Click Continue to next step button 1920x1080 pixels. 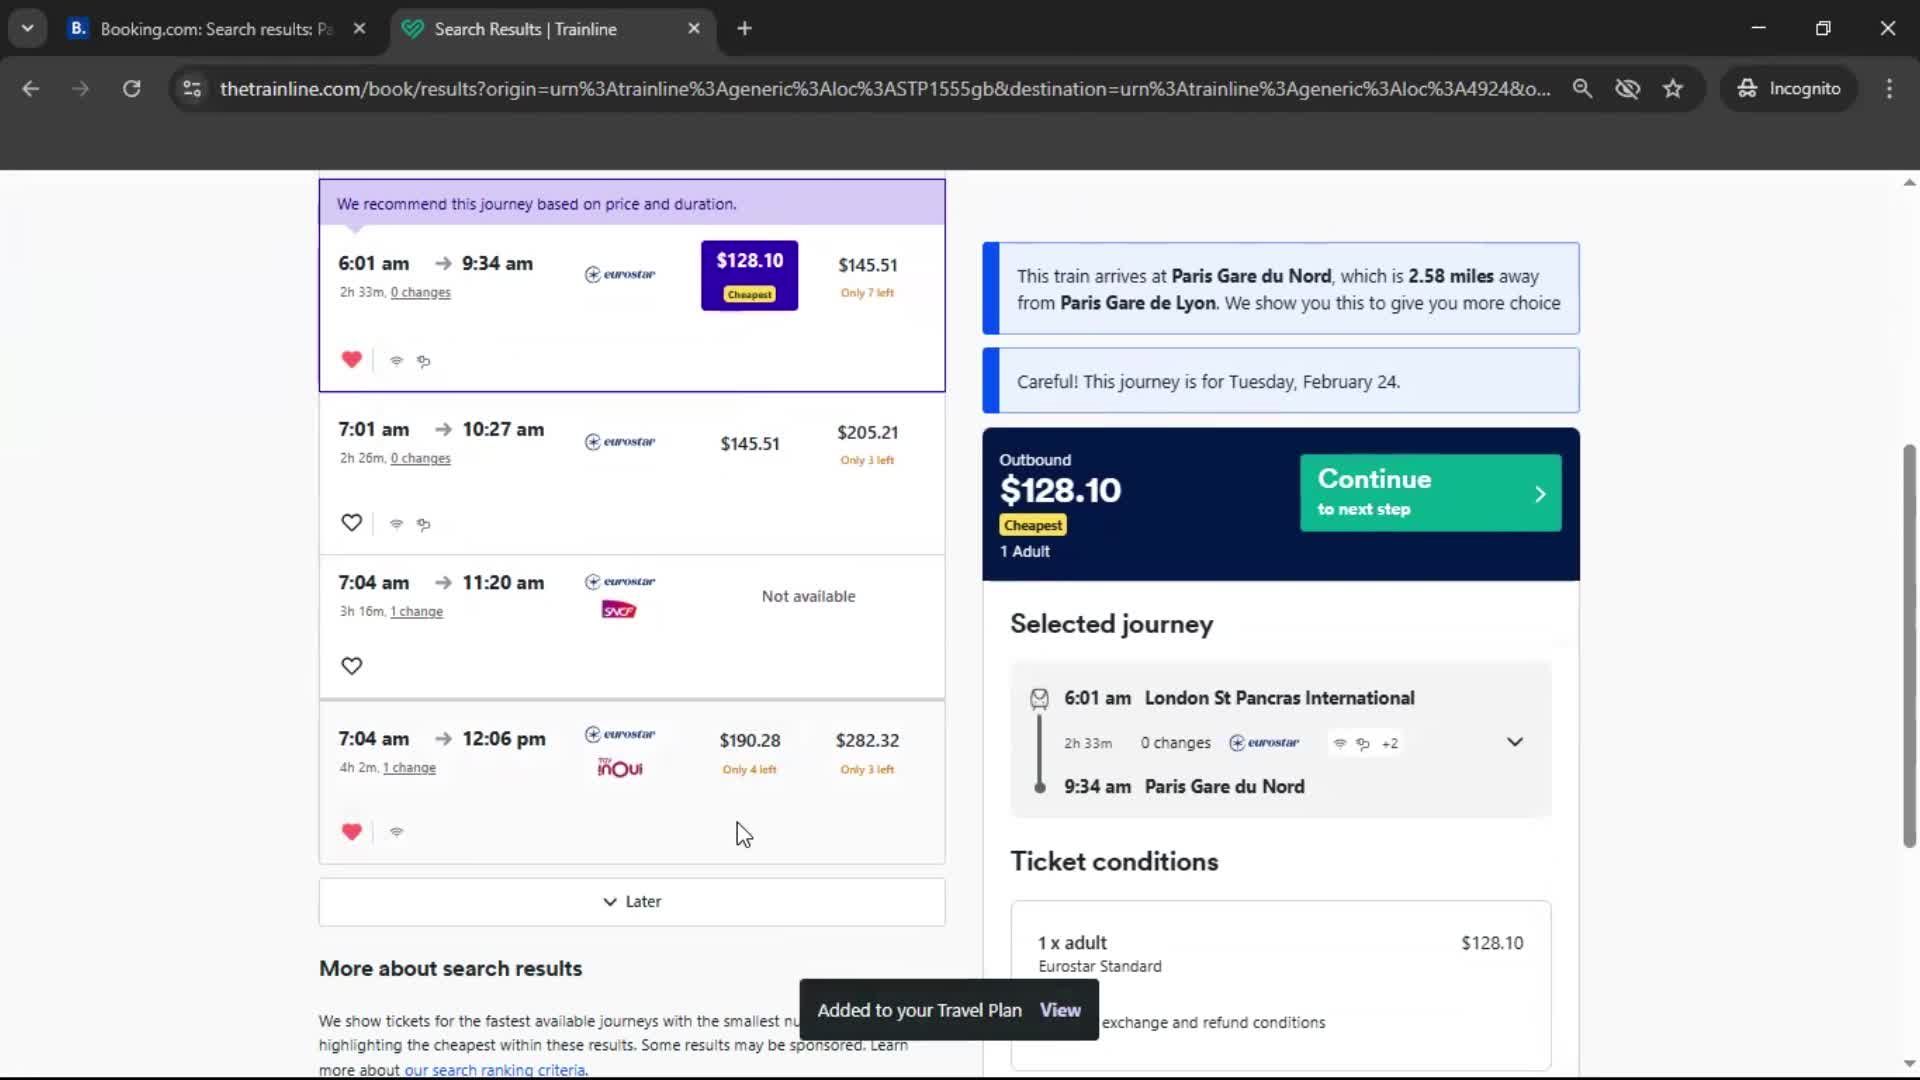point(1430,493)
